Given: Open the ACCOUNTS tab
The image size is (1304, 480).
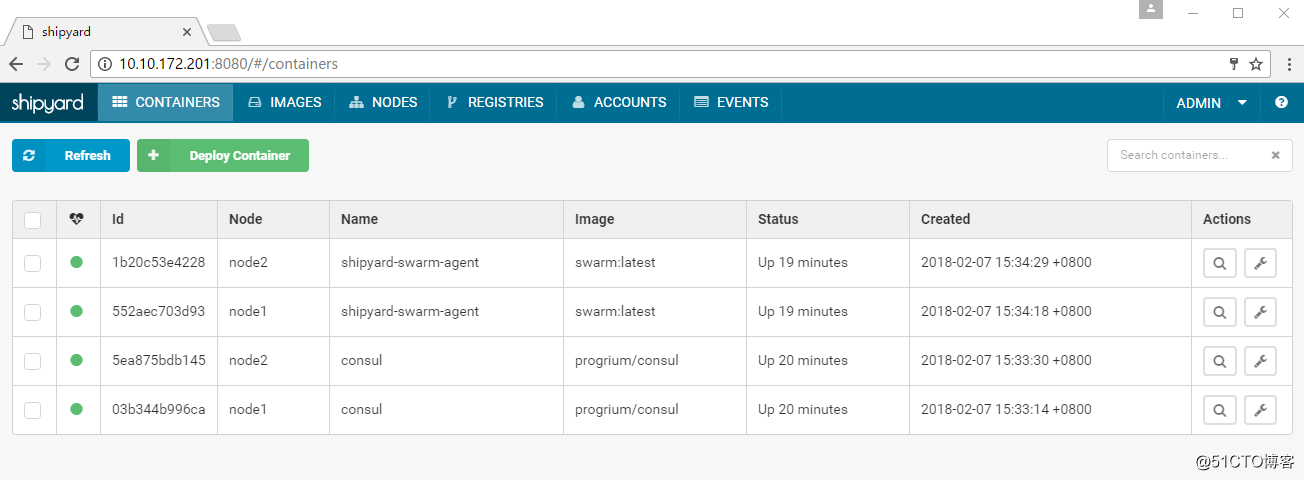Looking at the screenshot, I should coord(618,102).
